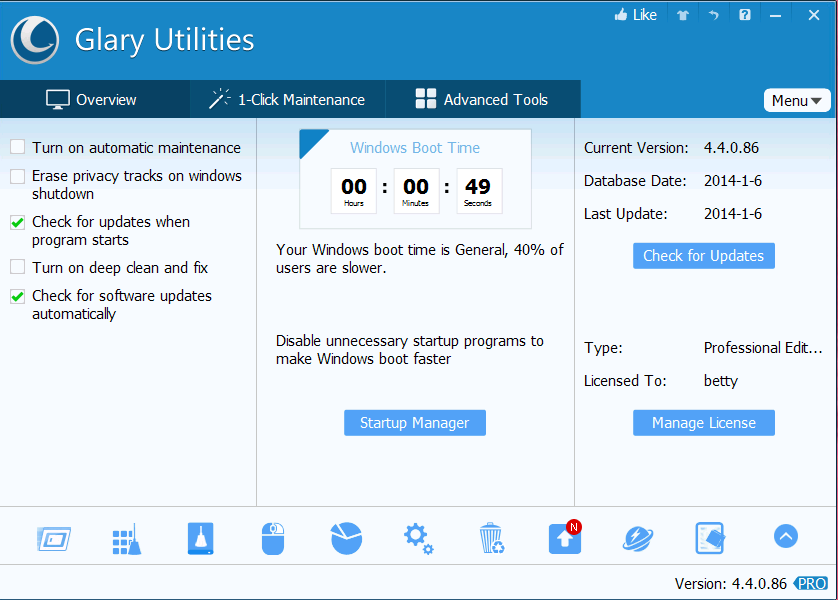Click the Last Update value 2014-1-6
The height and width of the screenshot is (600, 838).
click(733, 214)
